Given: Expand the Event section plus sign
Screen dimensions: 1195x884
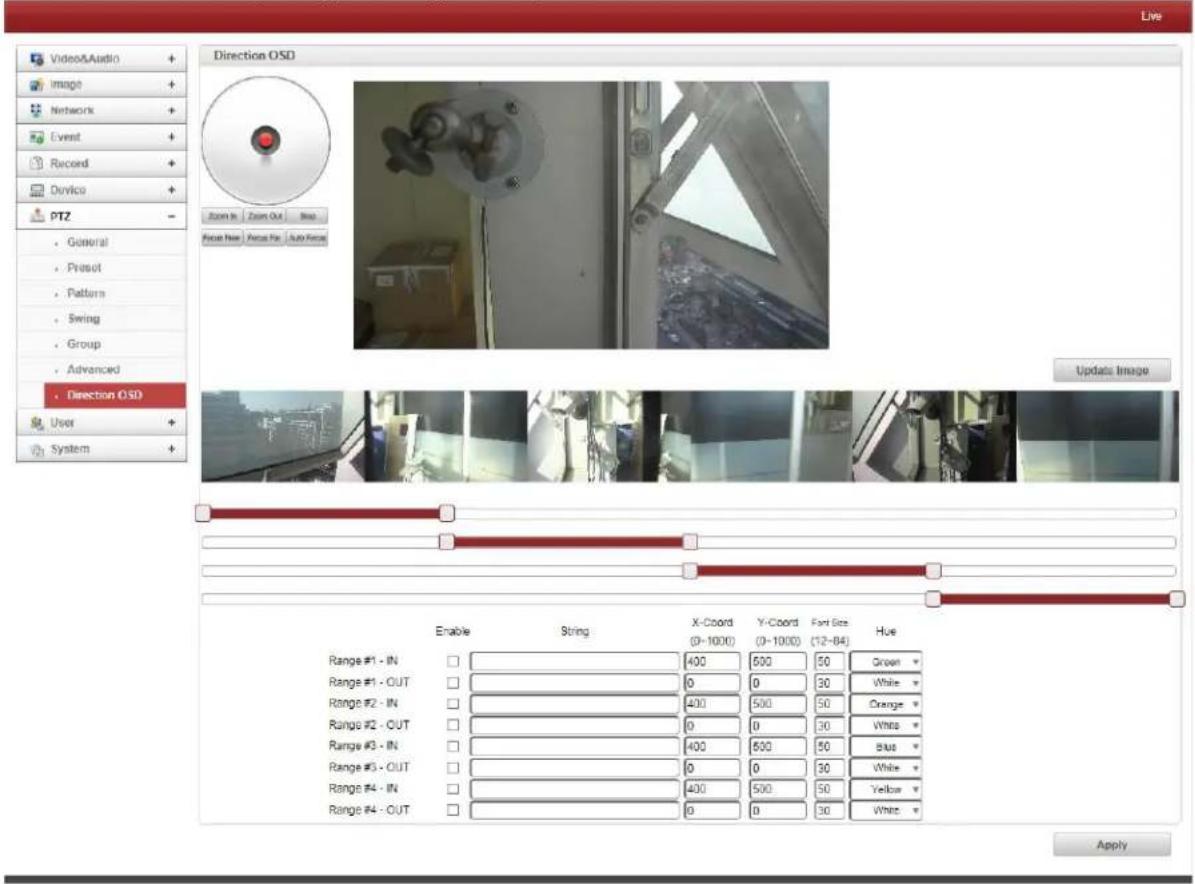Looking at the screenshot, I should pyautogui.click(x=171, y=137).
